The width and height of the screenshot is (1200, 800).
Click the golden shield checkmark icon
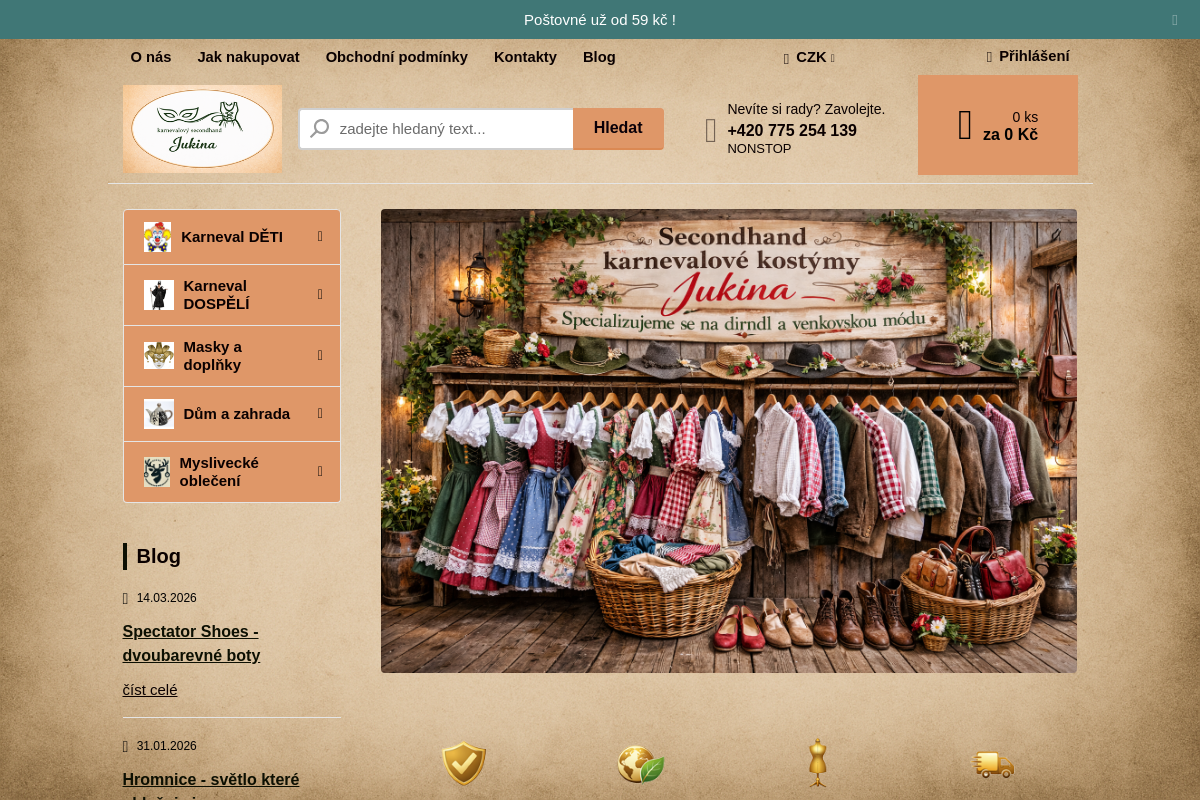click(x=464, y=764)
